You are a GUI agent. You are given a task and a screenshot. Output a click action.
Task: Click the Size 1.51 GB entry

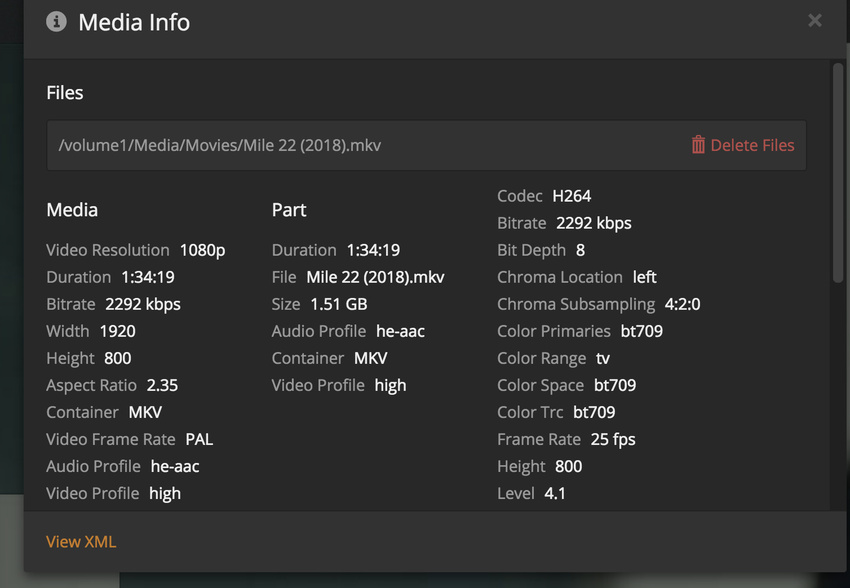click(x=319, y=304)
